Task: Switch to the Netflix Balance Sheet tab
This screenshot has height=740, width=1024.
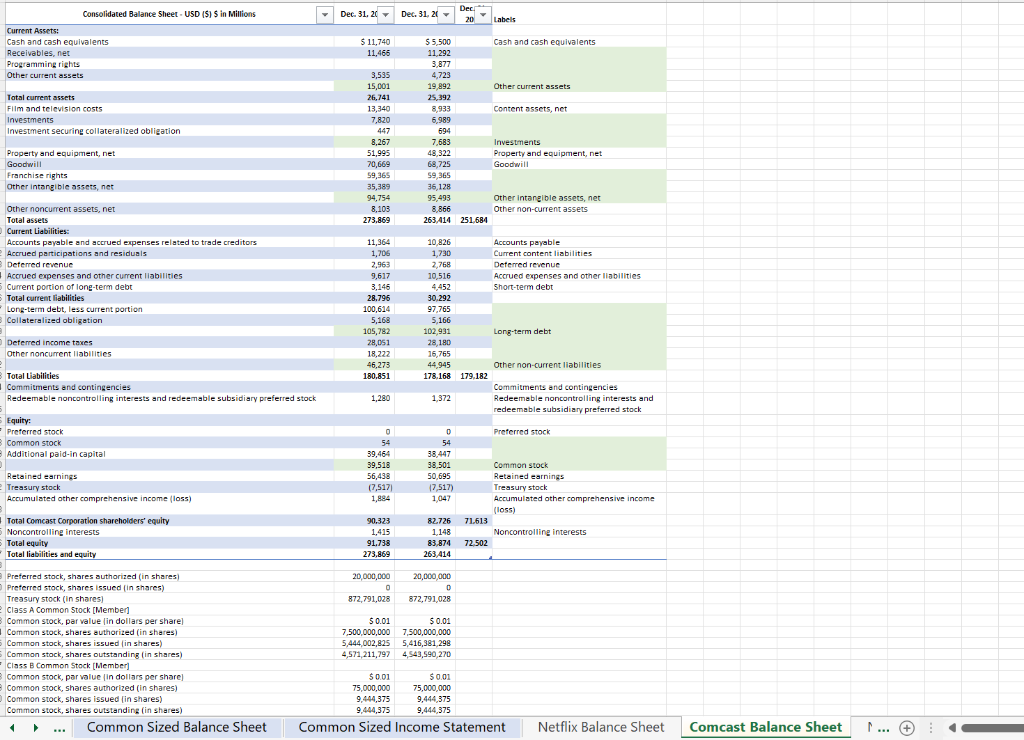Action: [x=601, y=727]
